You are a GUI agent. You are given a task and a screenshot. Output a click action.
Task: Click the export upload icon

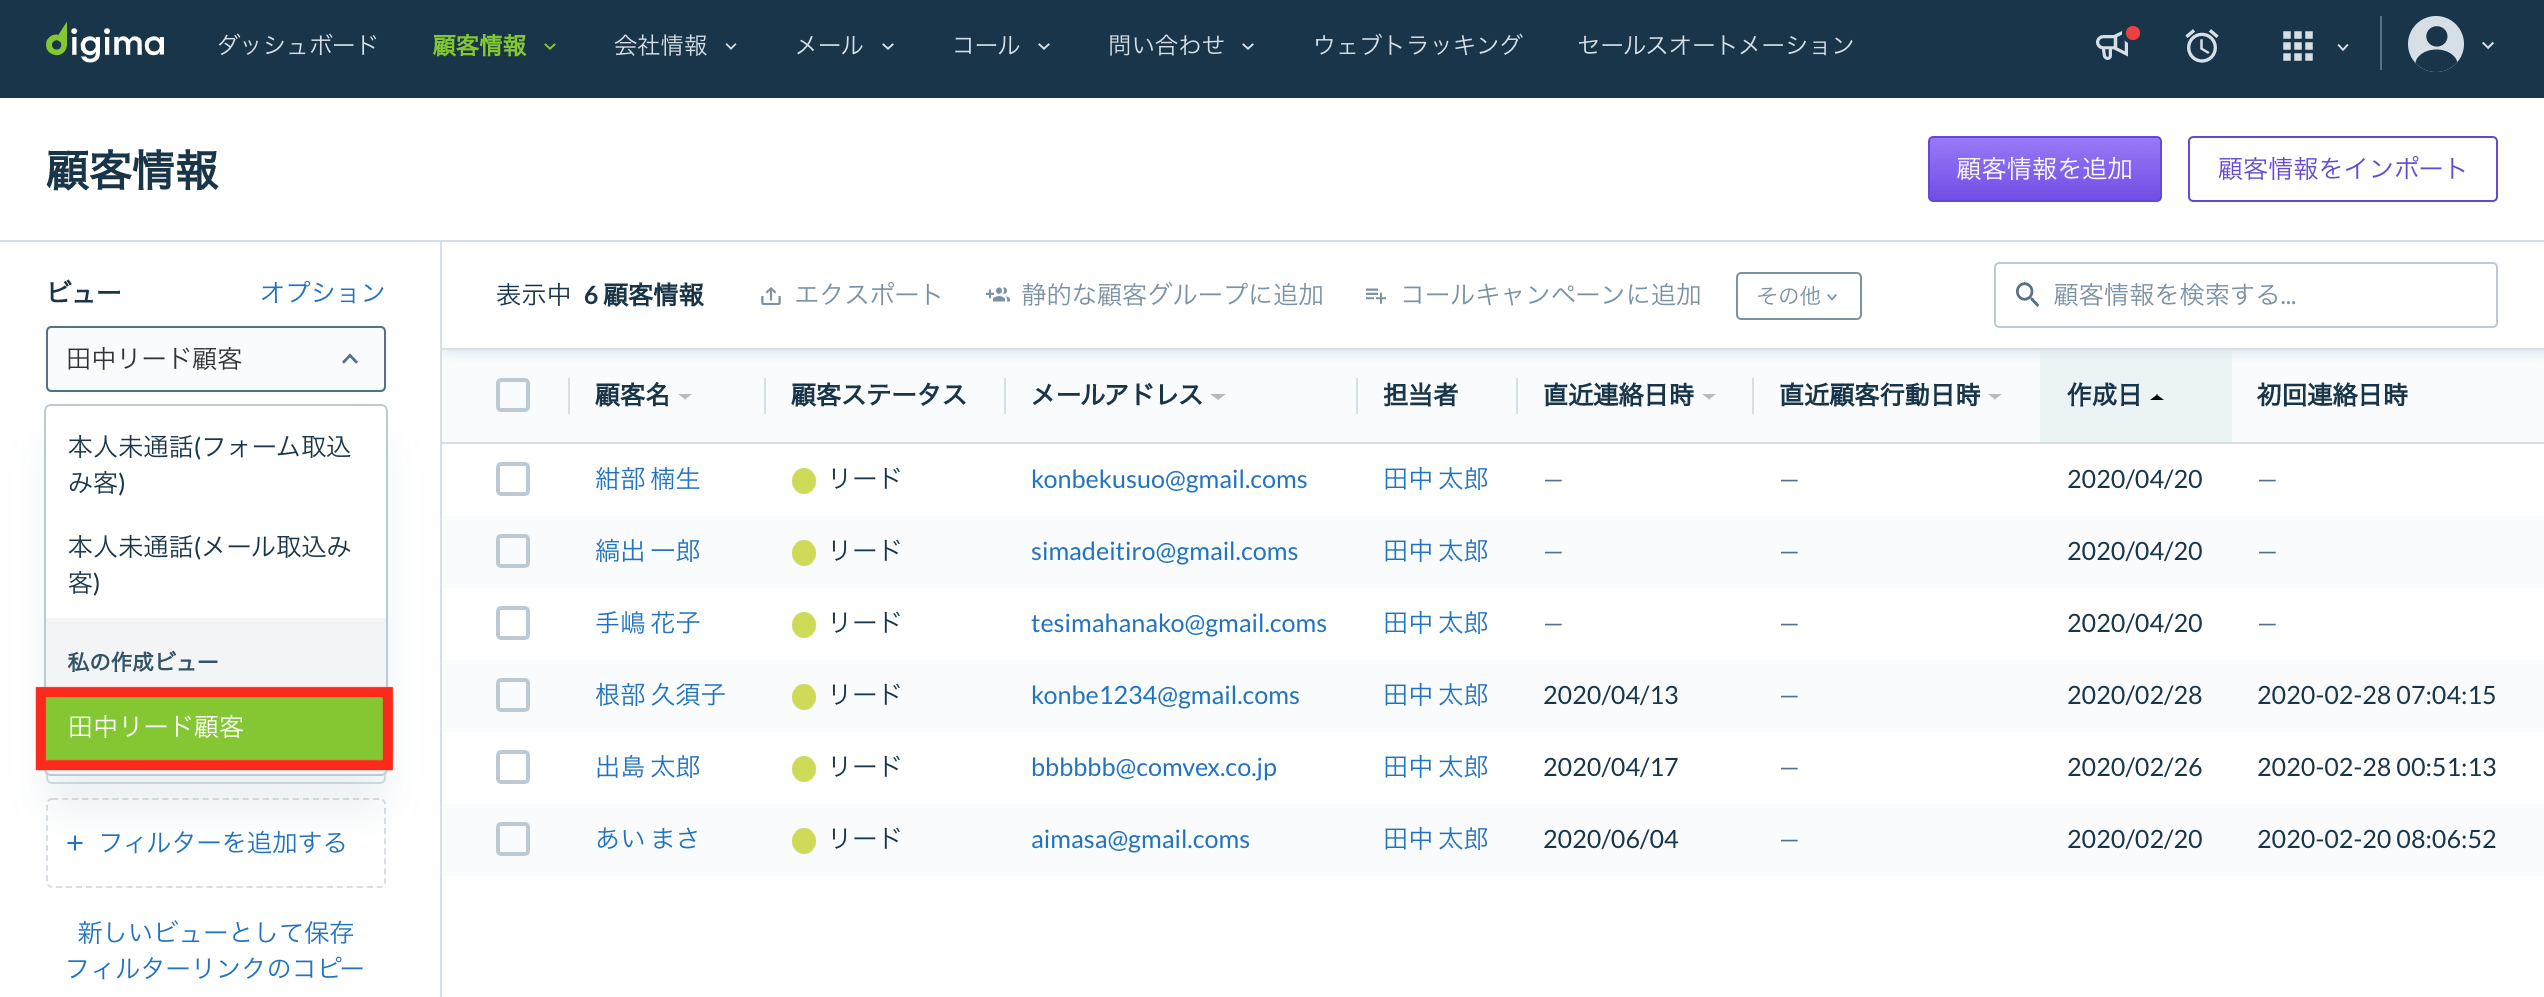pyautogui.click(x=770, y=296)
